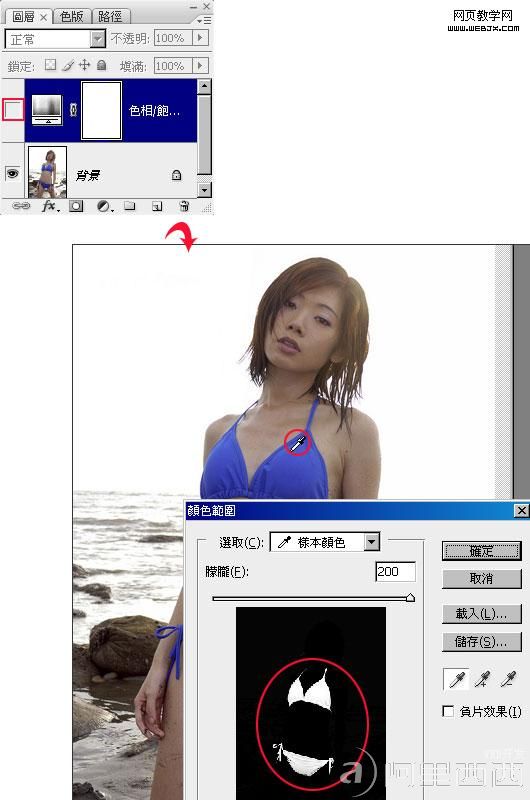
Task: Click the 確定 button
Action: pos(482,551)
